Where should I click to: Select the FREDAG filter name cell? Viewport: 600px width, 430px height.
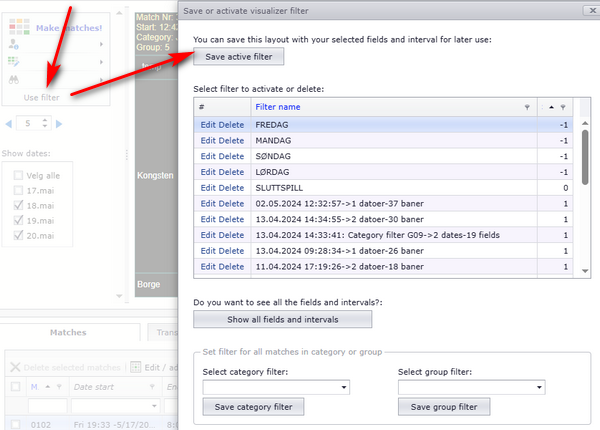click(394, 125)
